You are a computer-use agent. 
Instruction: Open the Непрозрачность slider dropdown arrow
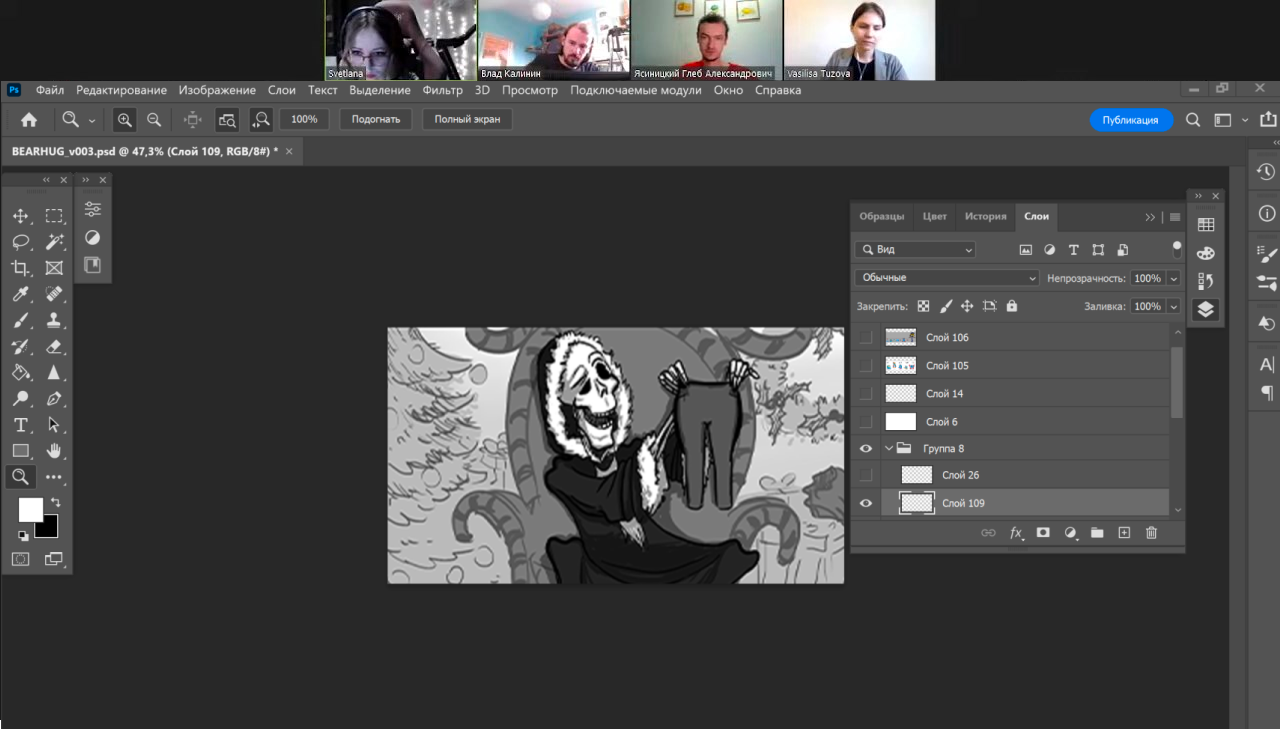tap(1173, 278)
